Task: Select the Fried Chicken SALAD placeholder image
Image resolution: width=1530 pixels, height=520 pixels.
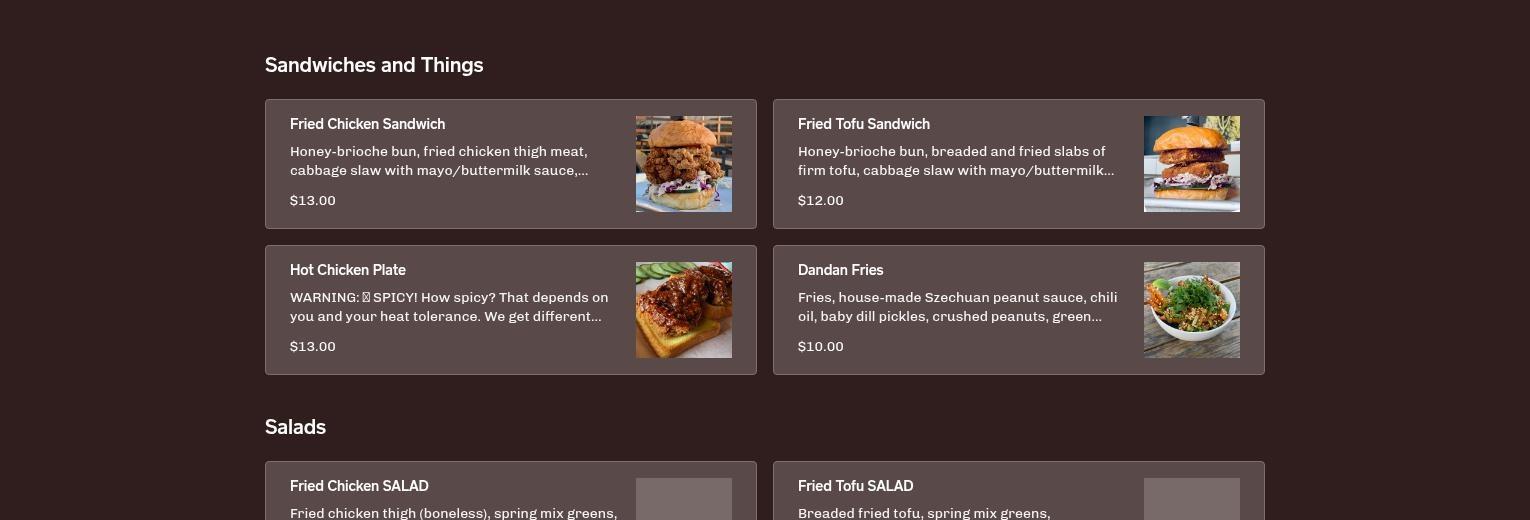Action: [x=684, y=499]
